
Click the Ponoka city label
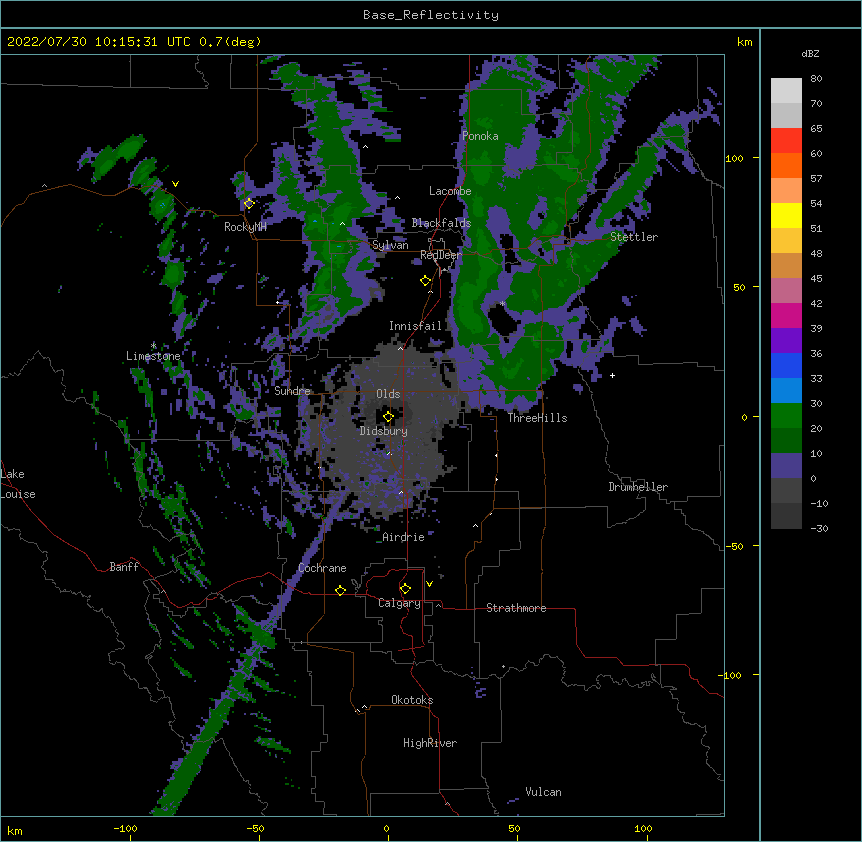click(480, 136)
